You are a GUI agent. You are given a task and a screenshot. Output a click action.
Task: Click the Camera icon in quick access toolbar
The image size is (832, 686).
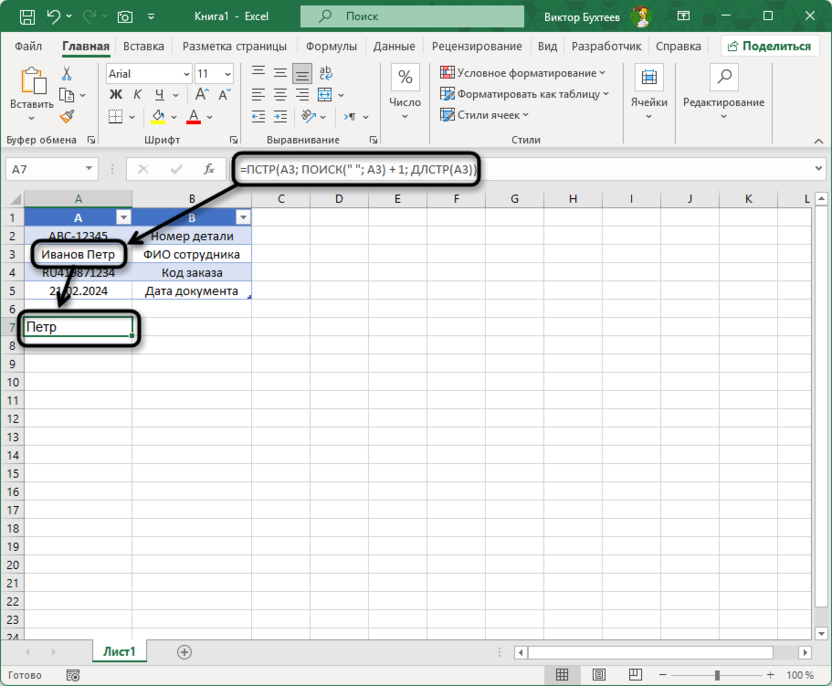125,17
